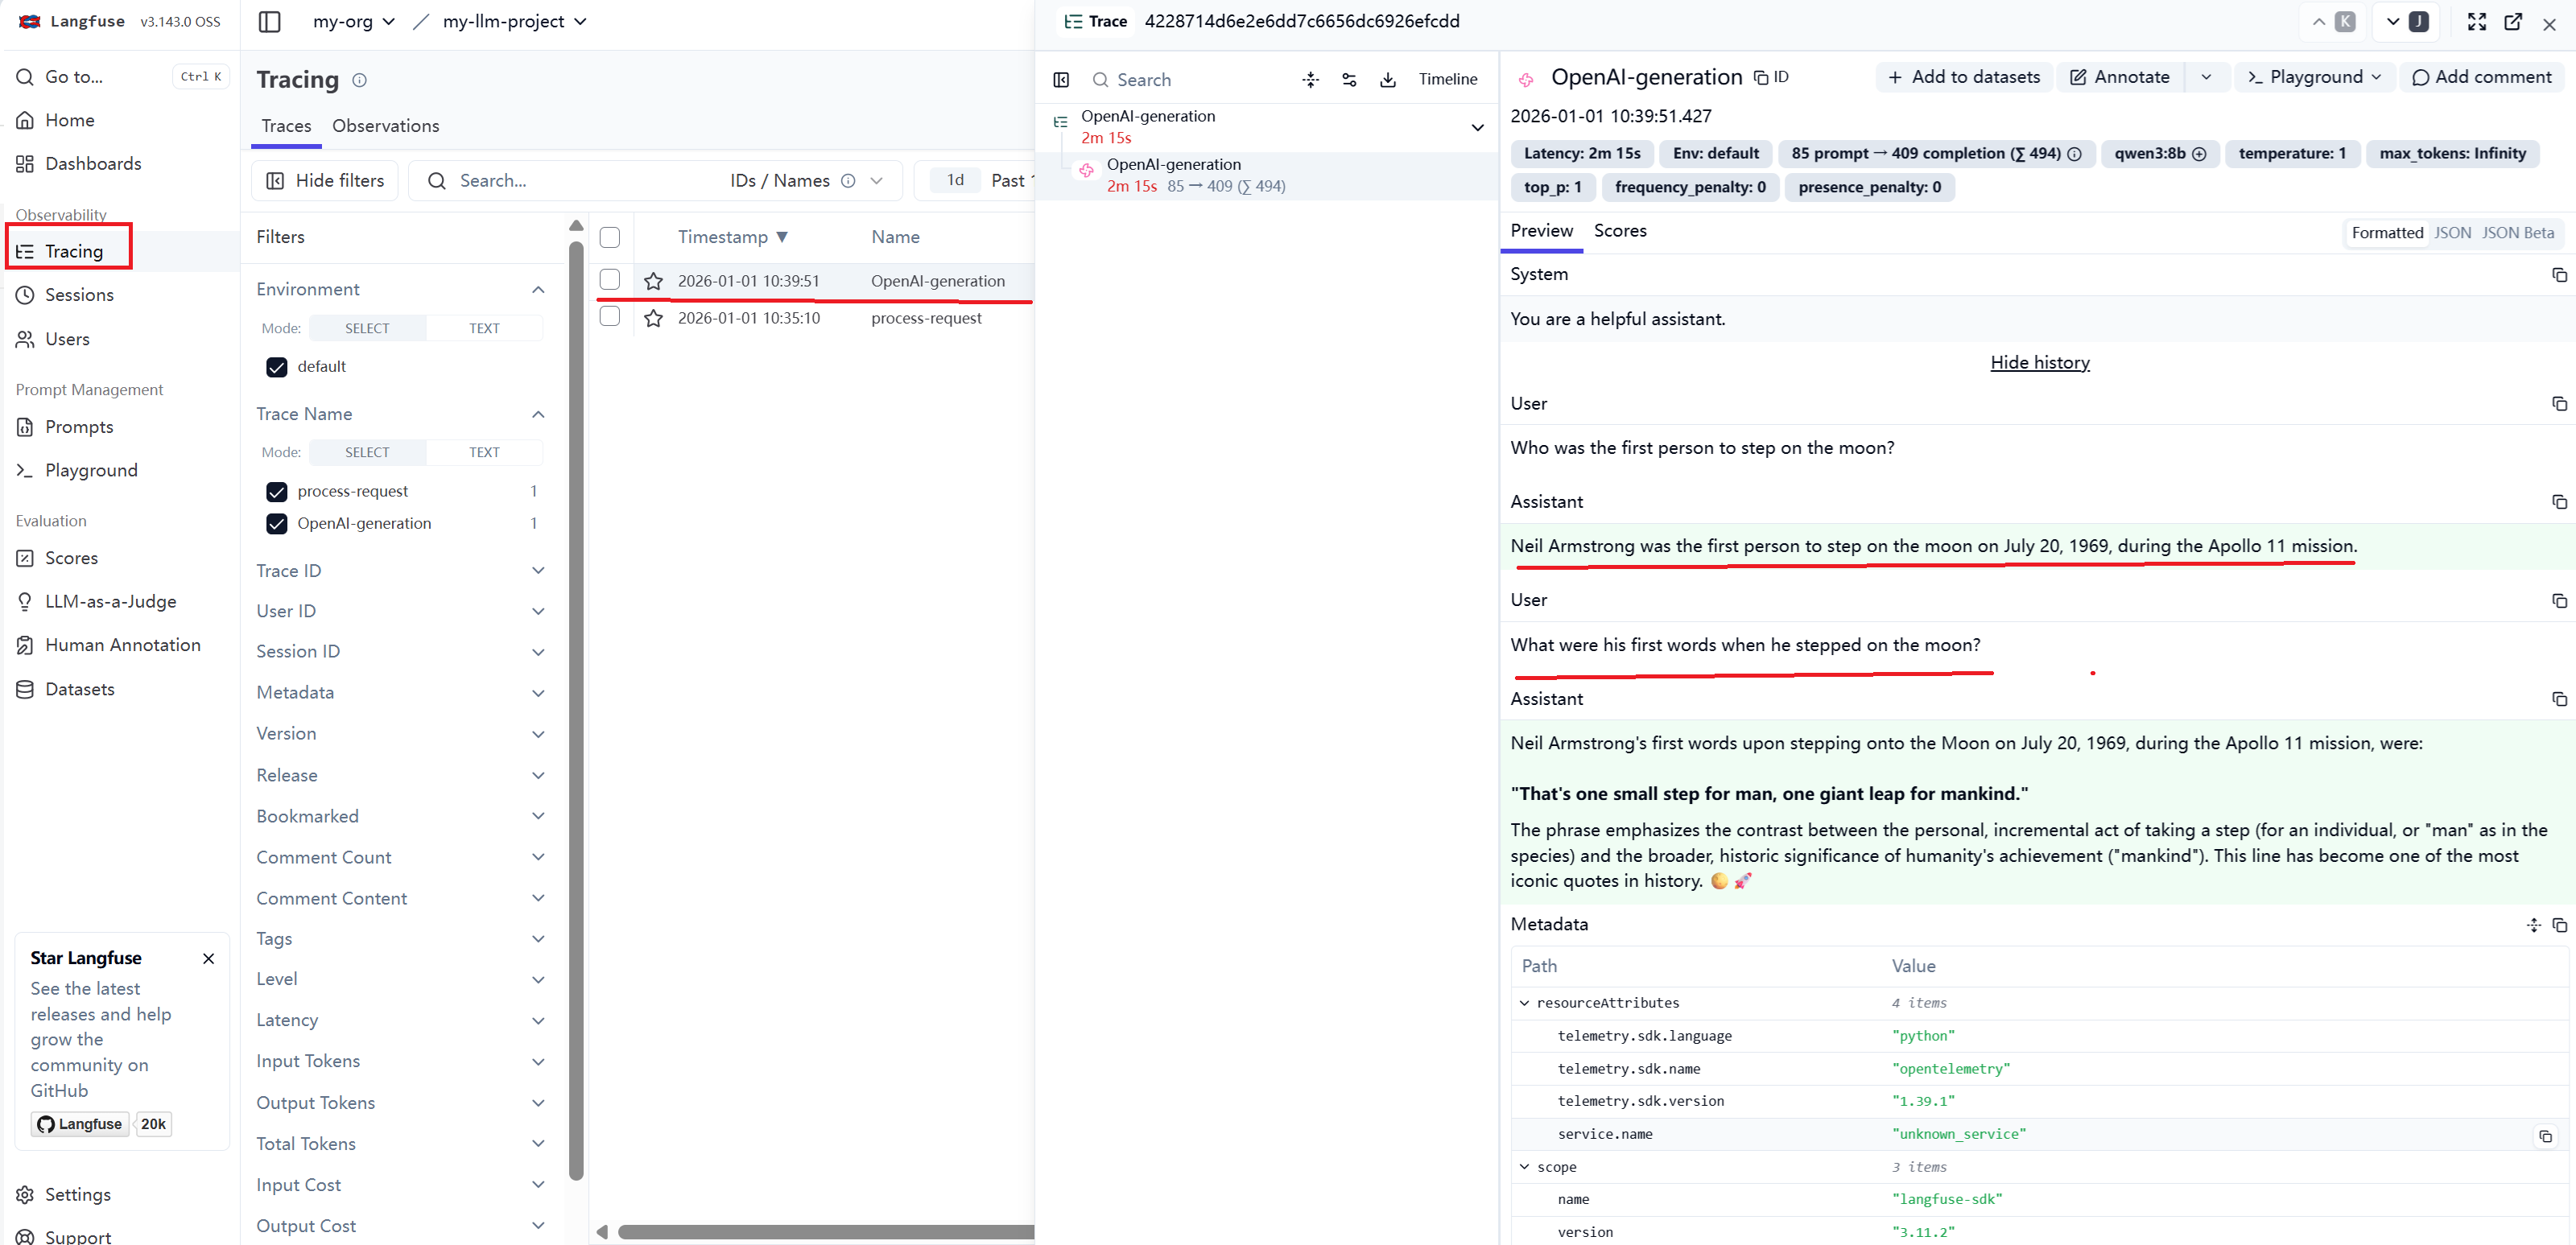
Task: Open the my-llm-project dropdown
Action: [x=514, y=21]
